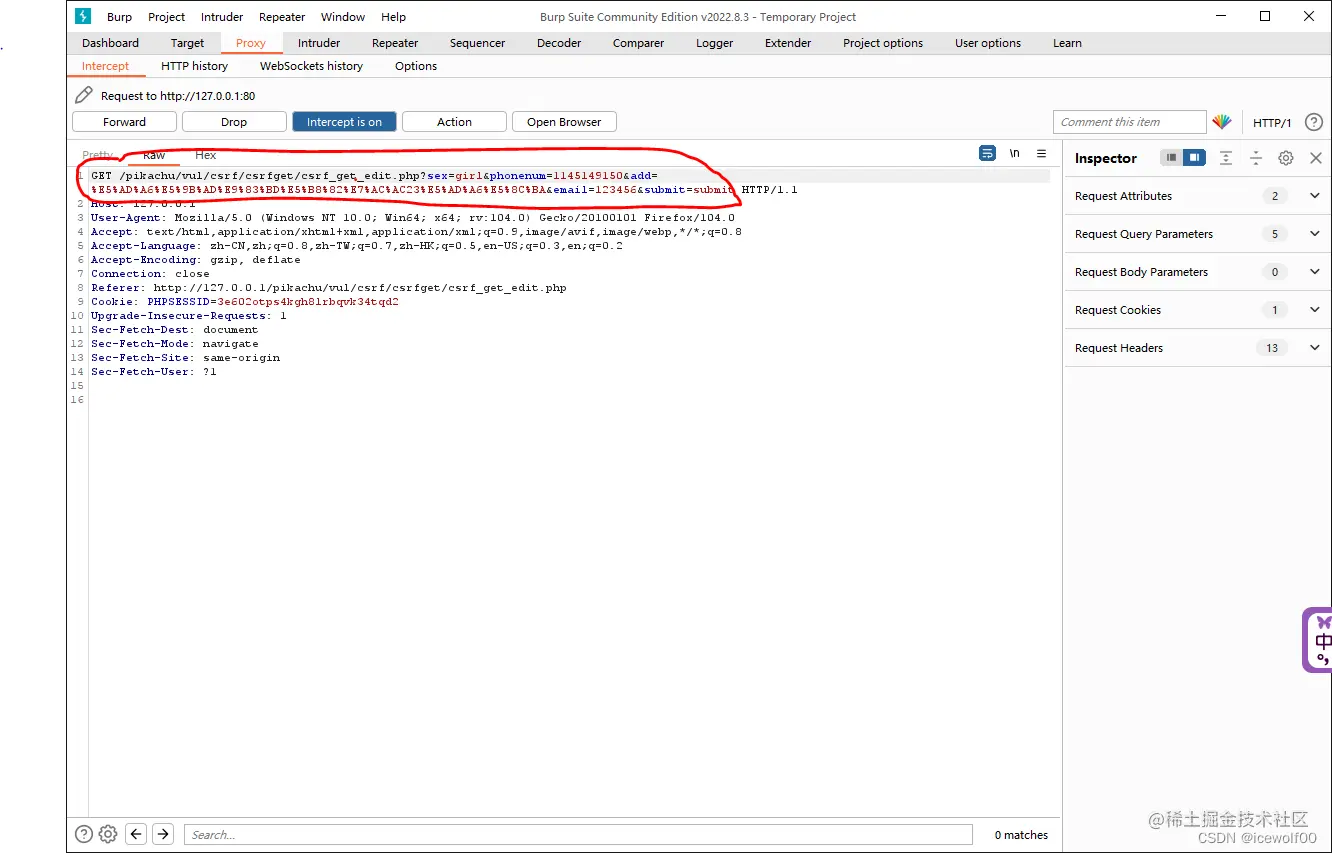Select the Intercept sub-tab
The height and width of the screenshot is (853, 1332).
point(105,66)
